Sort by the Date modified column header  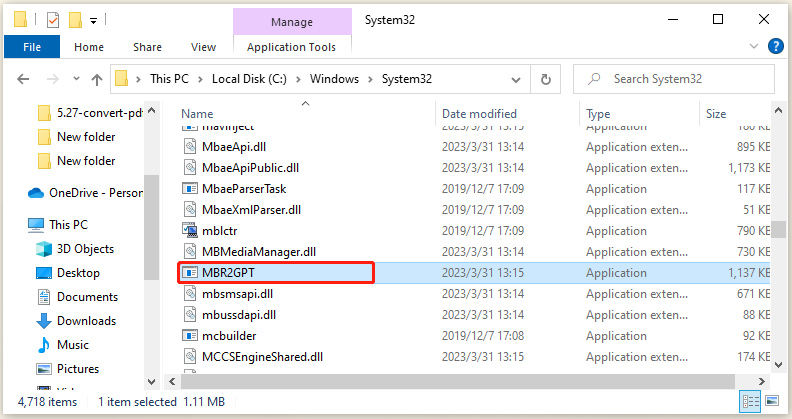click(x=479, y=114)
